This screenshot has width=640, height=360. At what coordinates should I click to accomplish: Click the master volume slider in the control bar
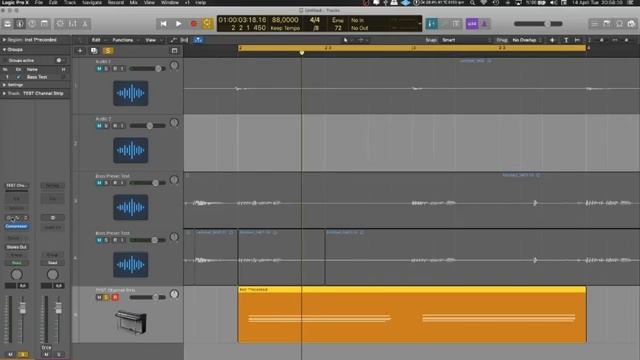538,24
